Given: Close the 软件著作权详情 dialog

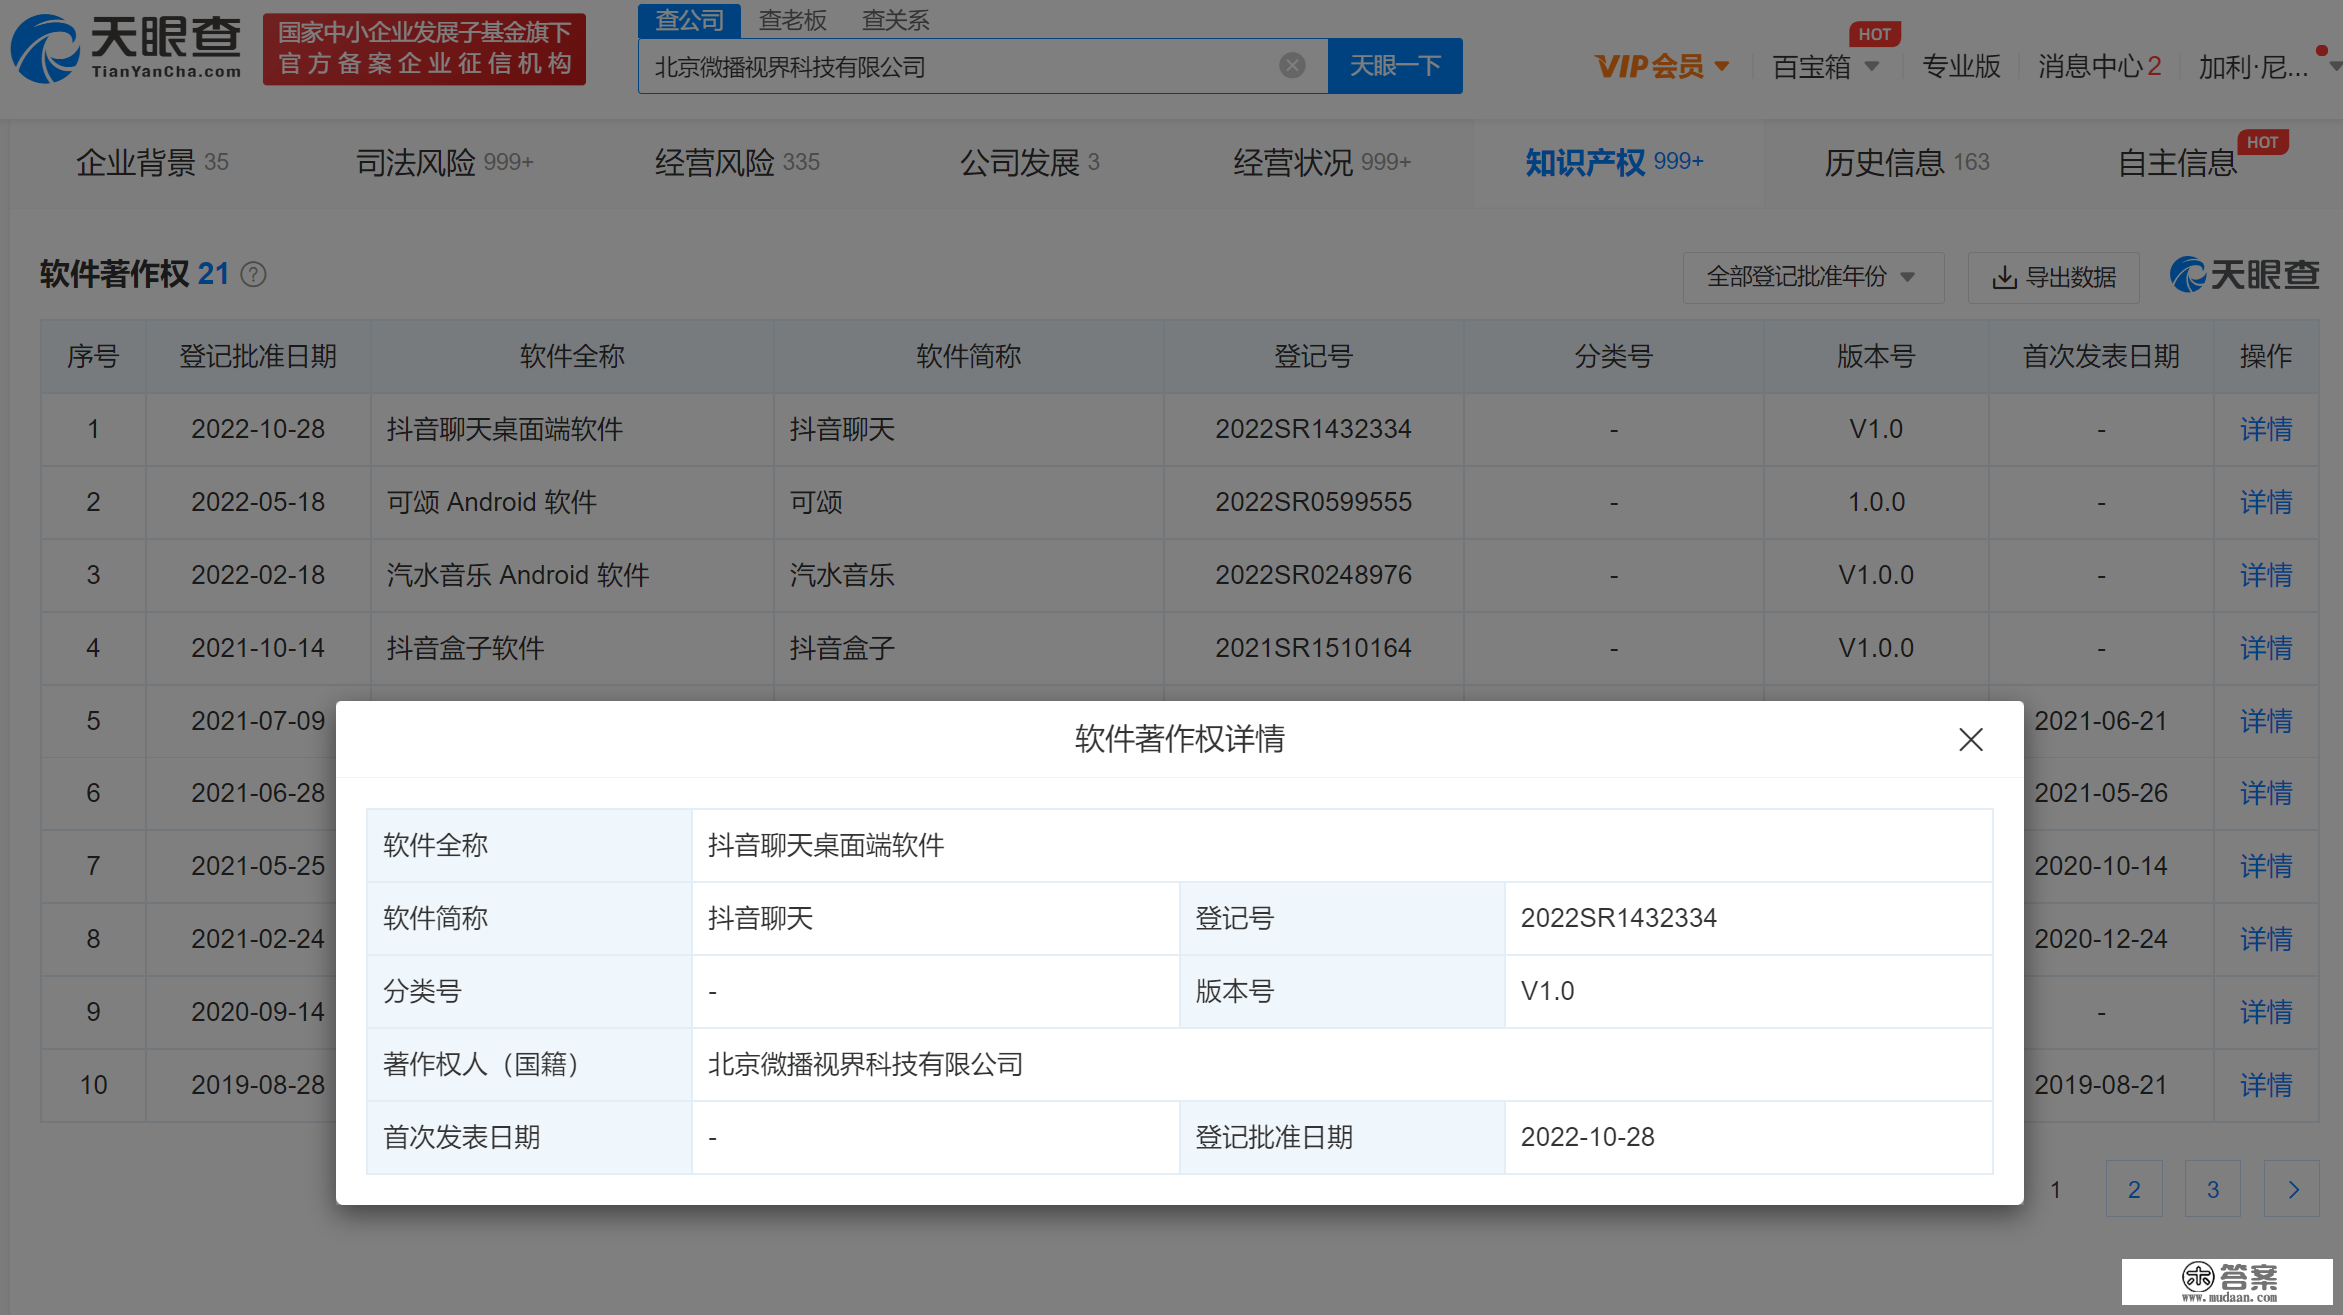Looking at the screenshot, I should (1971, 740).
